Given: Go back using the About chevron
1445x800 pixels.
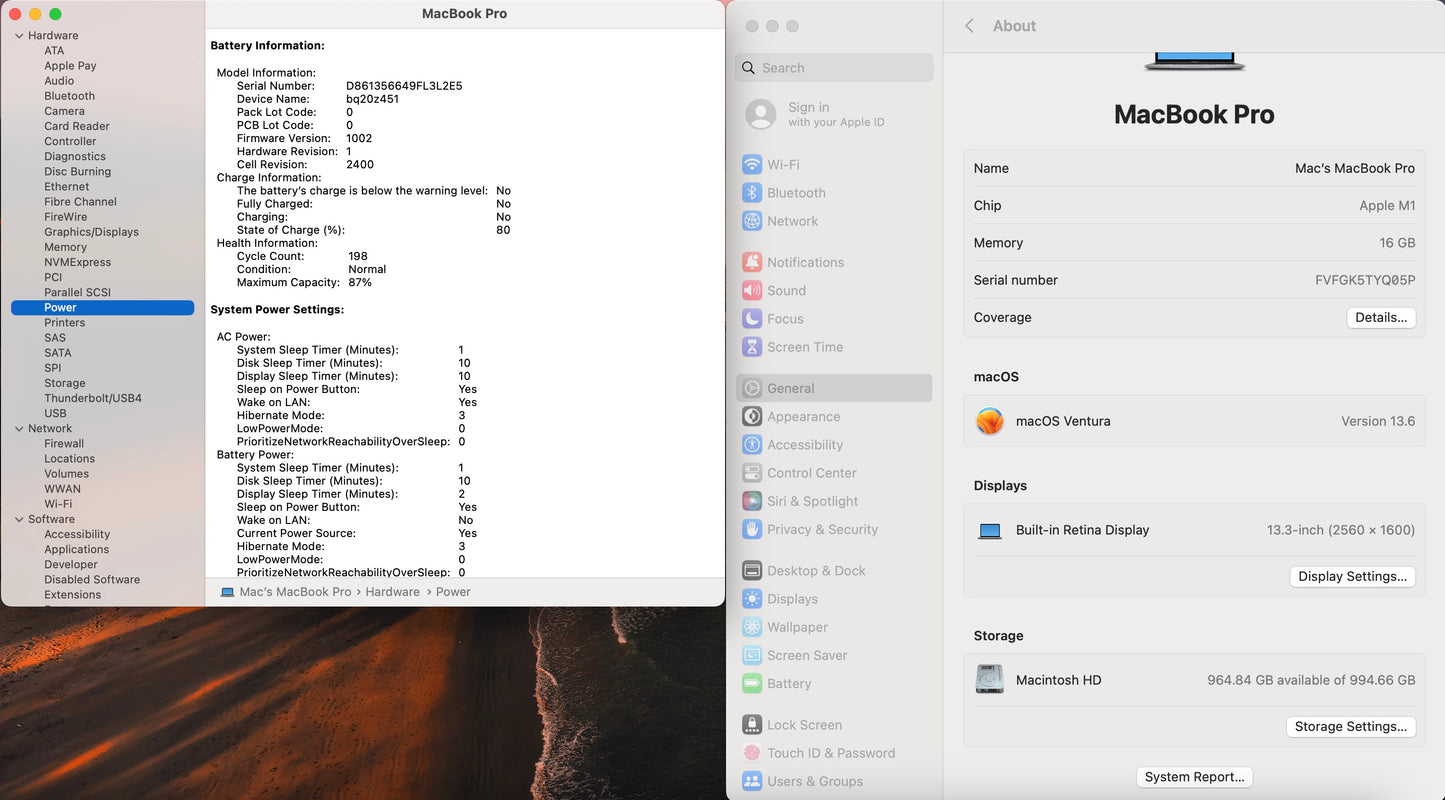Looking at the screenshot, I should click(x=969, y=26).
